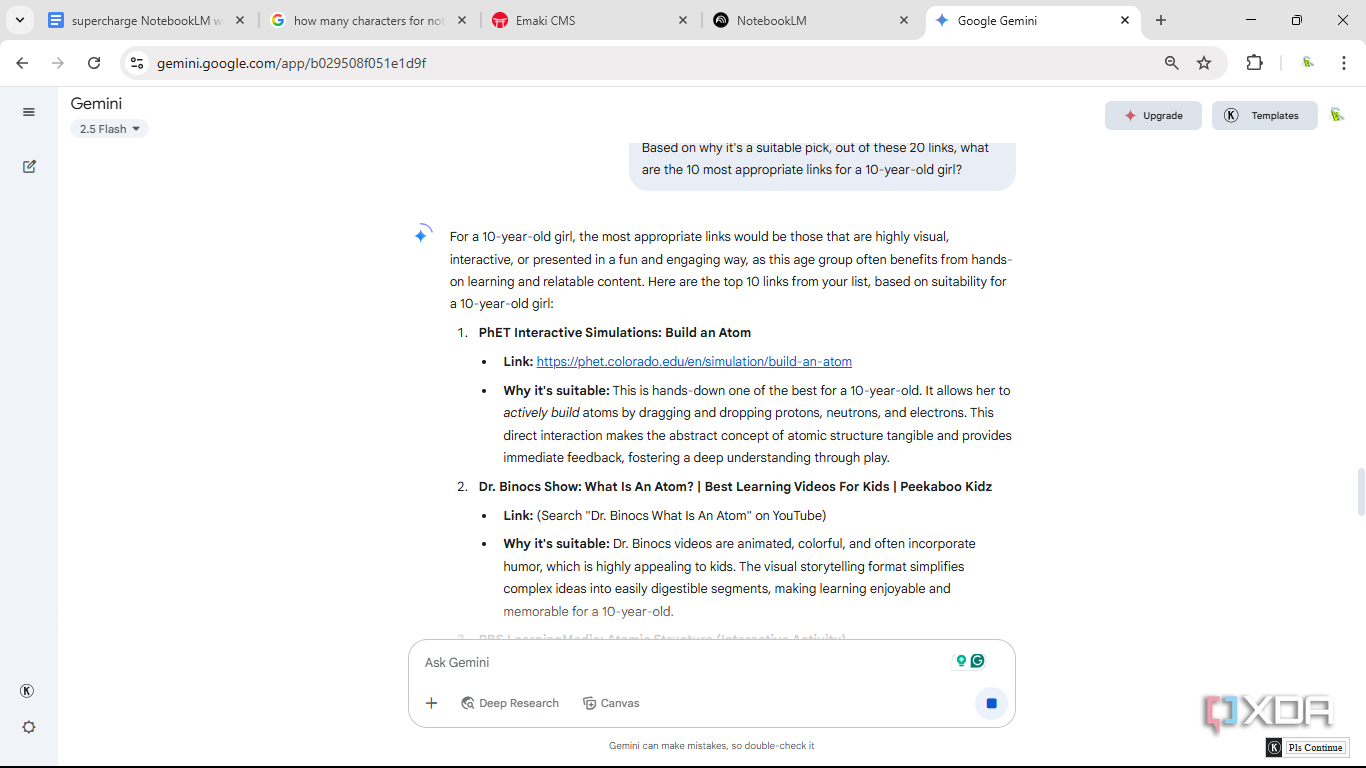The width and height of the screenshot is (1366, 768).
Task: Open the phet.colorado.edu build-an-atom link
Action: [x=694, y=361]
